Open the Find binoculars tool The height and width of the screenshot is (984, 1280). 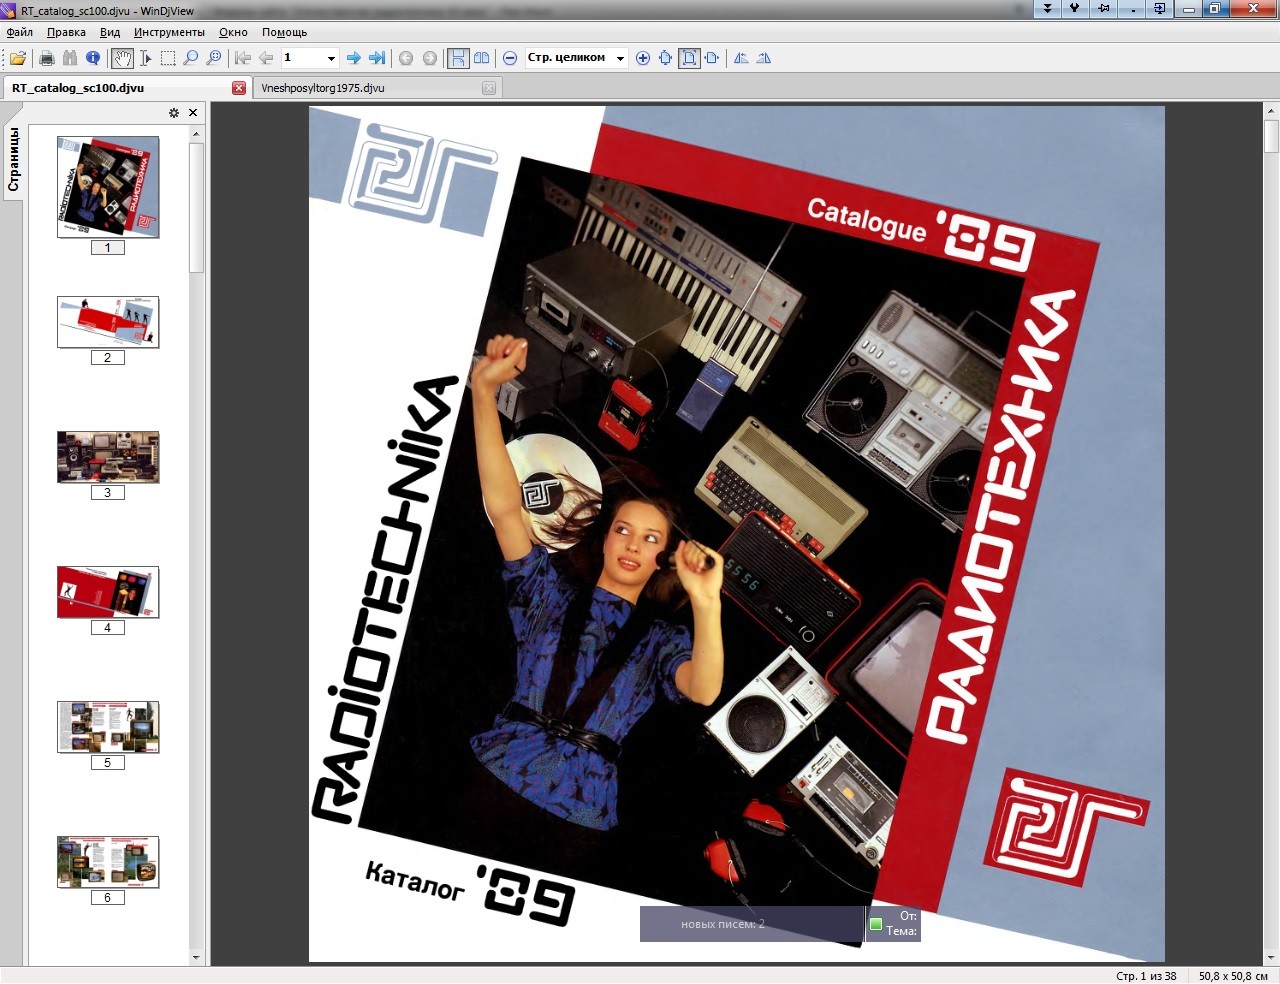click(69, 58)
